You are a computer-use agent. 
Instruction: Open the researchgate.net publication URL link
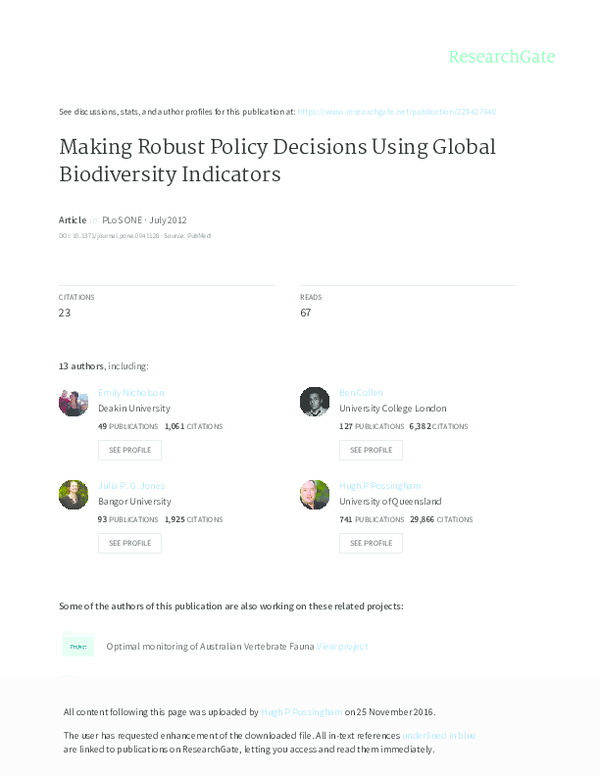[397, 112]
